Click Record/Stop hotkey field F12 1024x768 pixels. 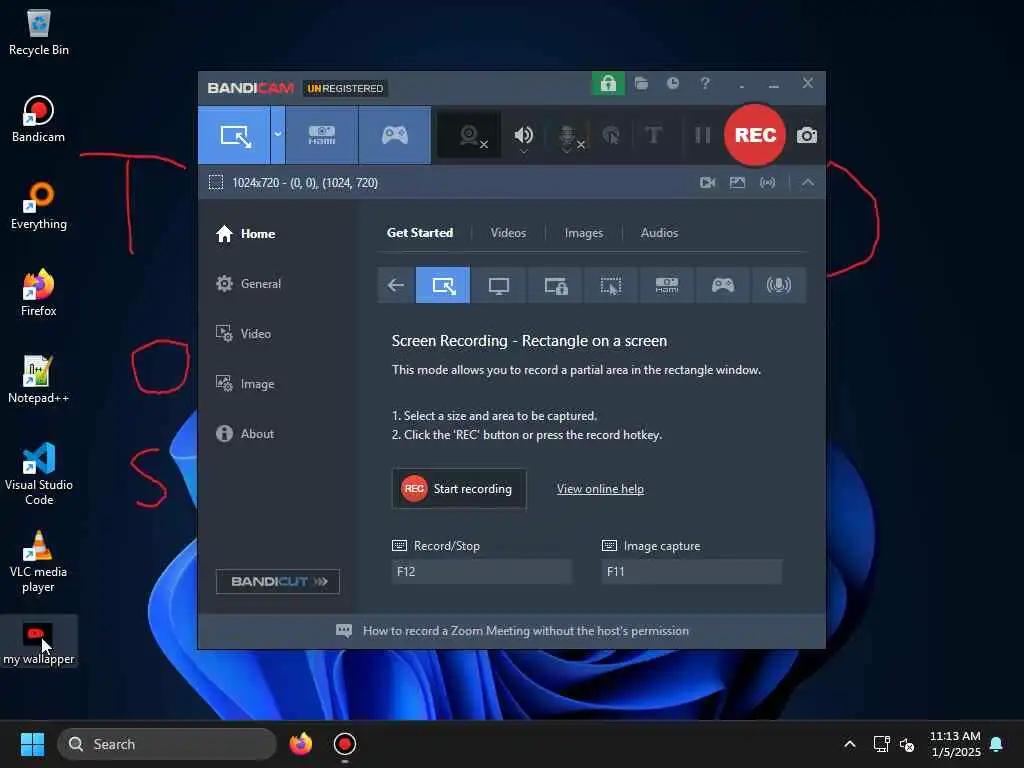coord(481,571)
